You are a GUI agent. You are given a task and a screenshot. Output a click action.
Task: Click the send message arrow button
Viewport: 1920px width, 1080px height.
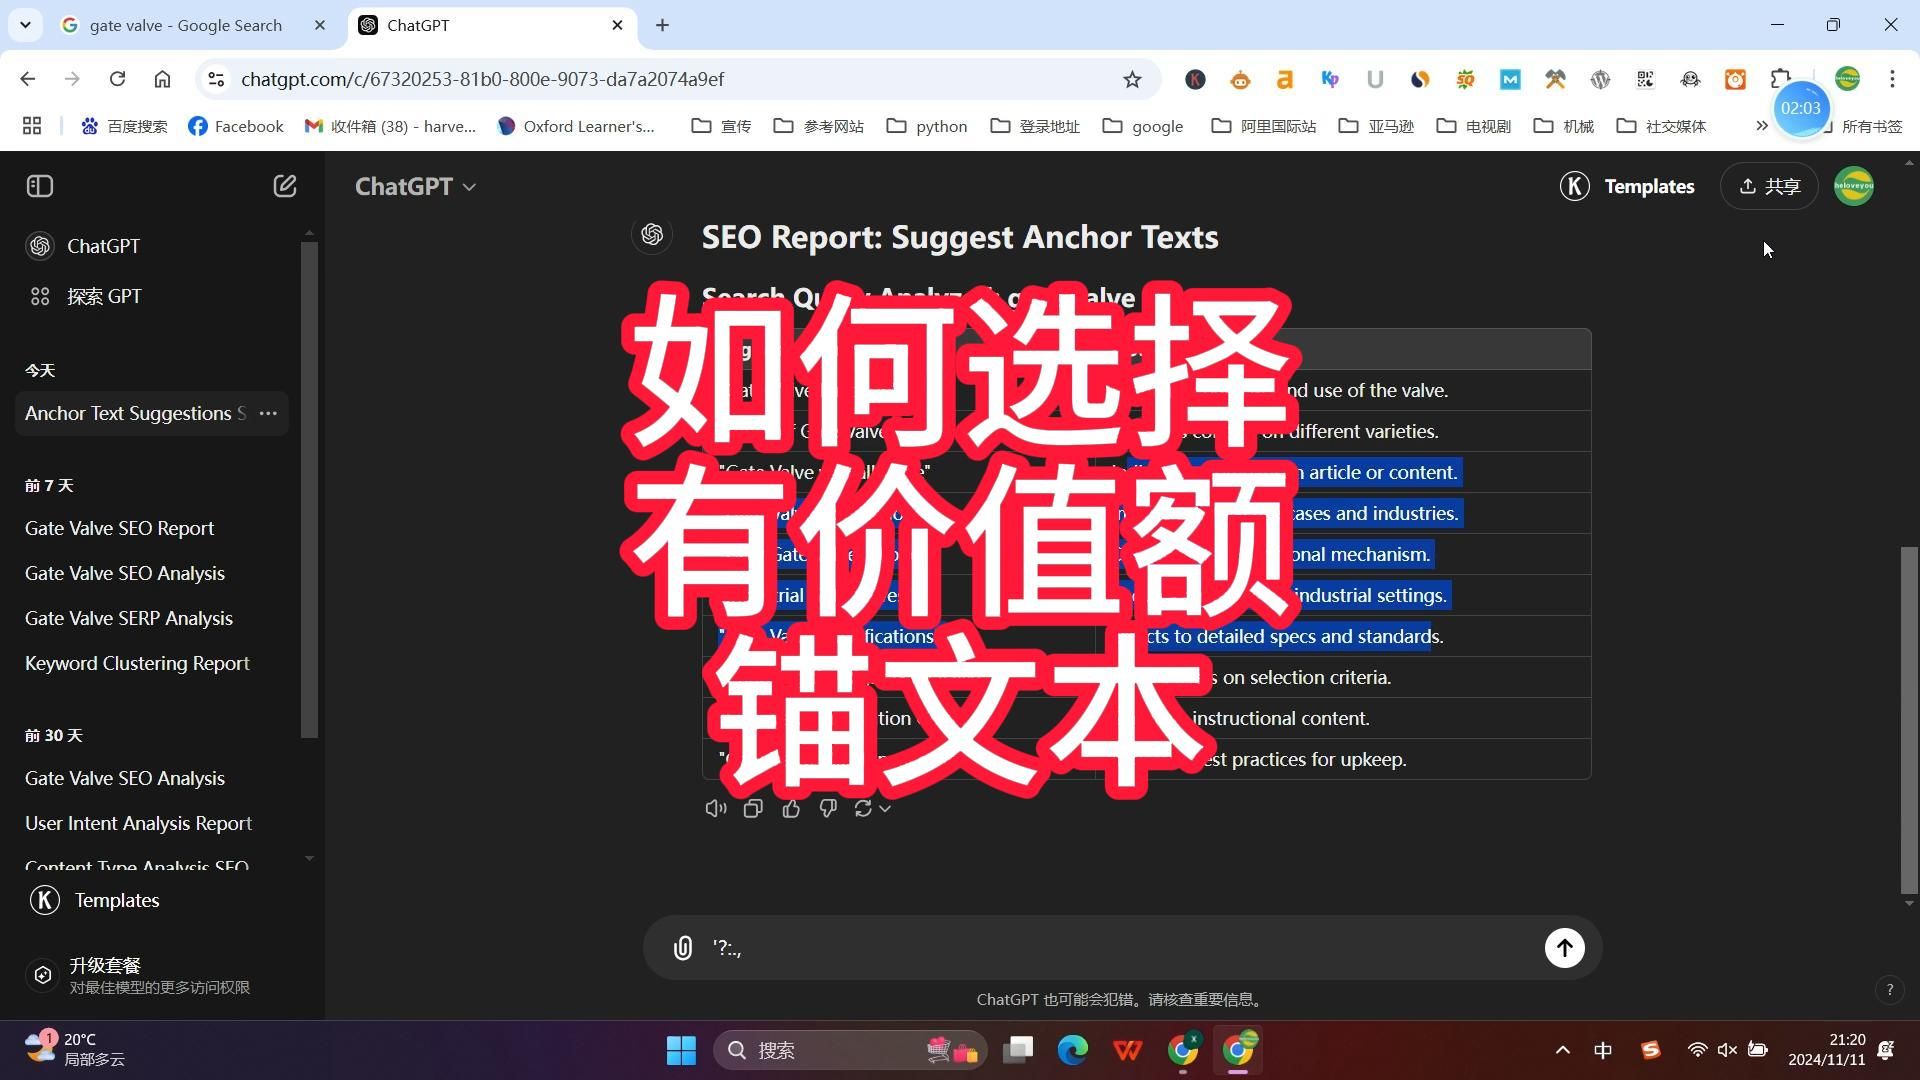[1564, 947]
